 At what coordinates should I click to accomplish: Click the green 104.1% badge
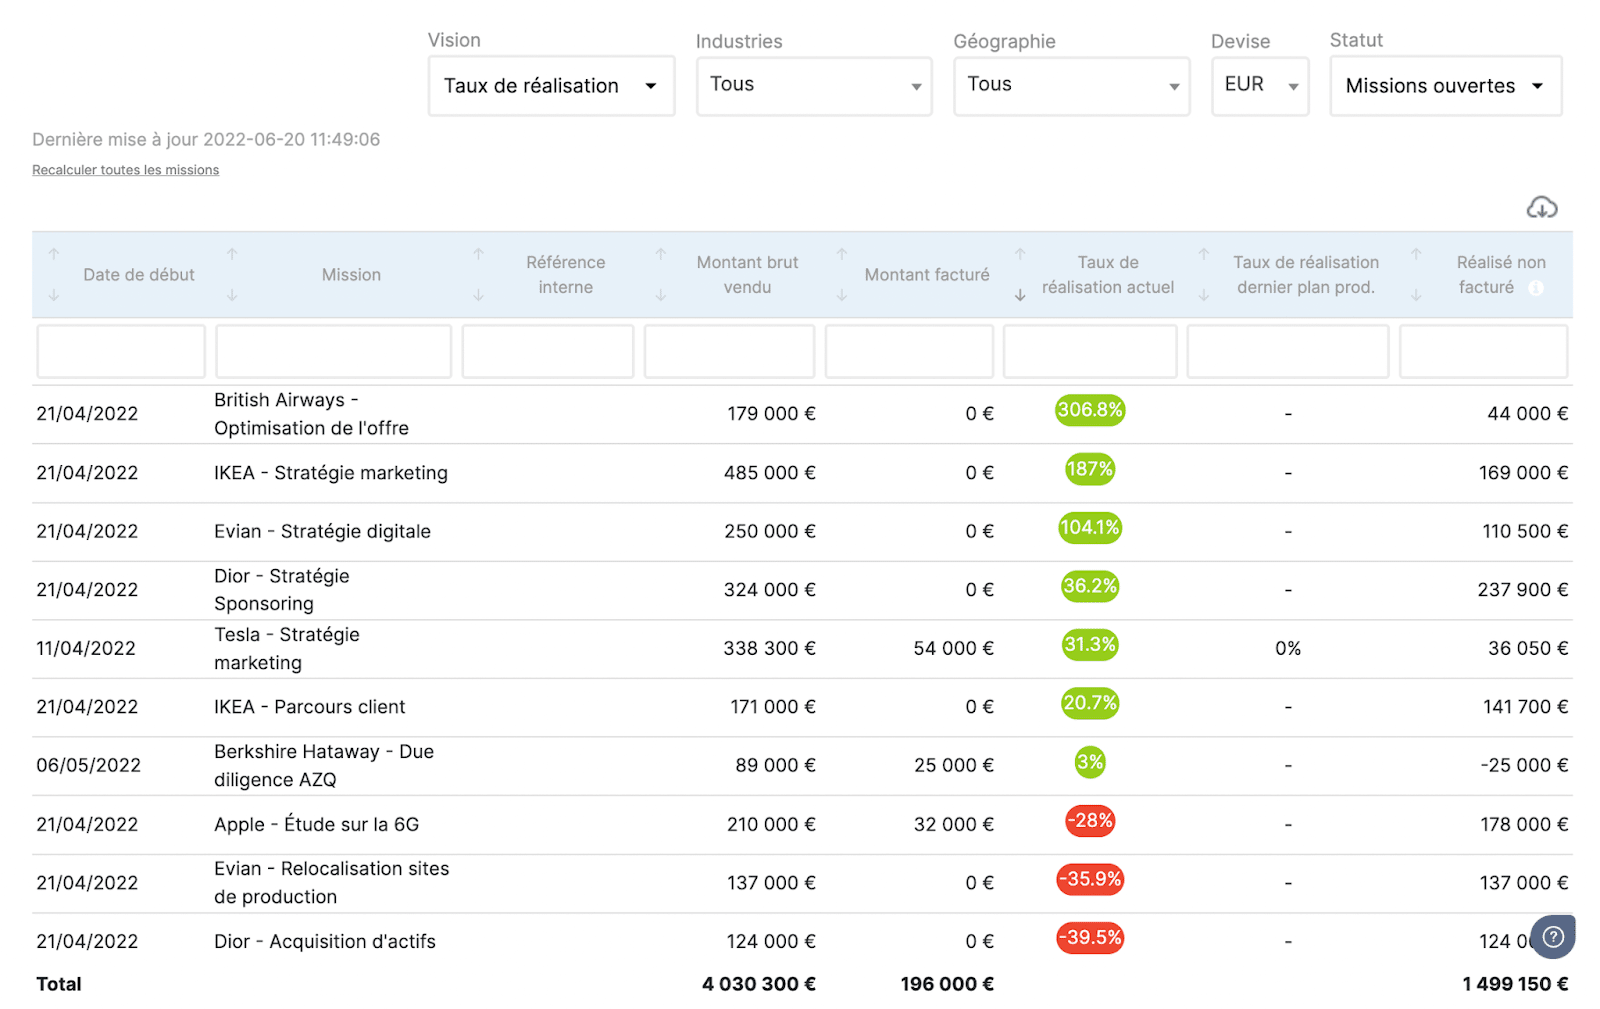click(x=1090, y=527)
